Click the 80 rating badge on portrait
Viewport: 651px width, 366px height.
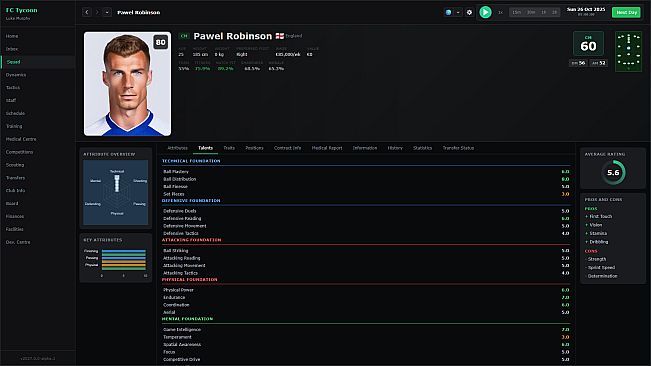point(160,42)
